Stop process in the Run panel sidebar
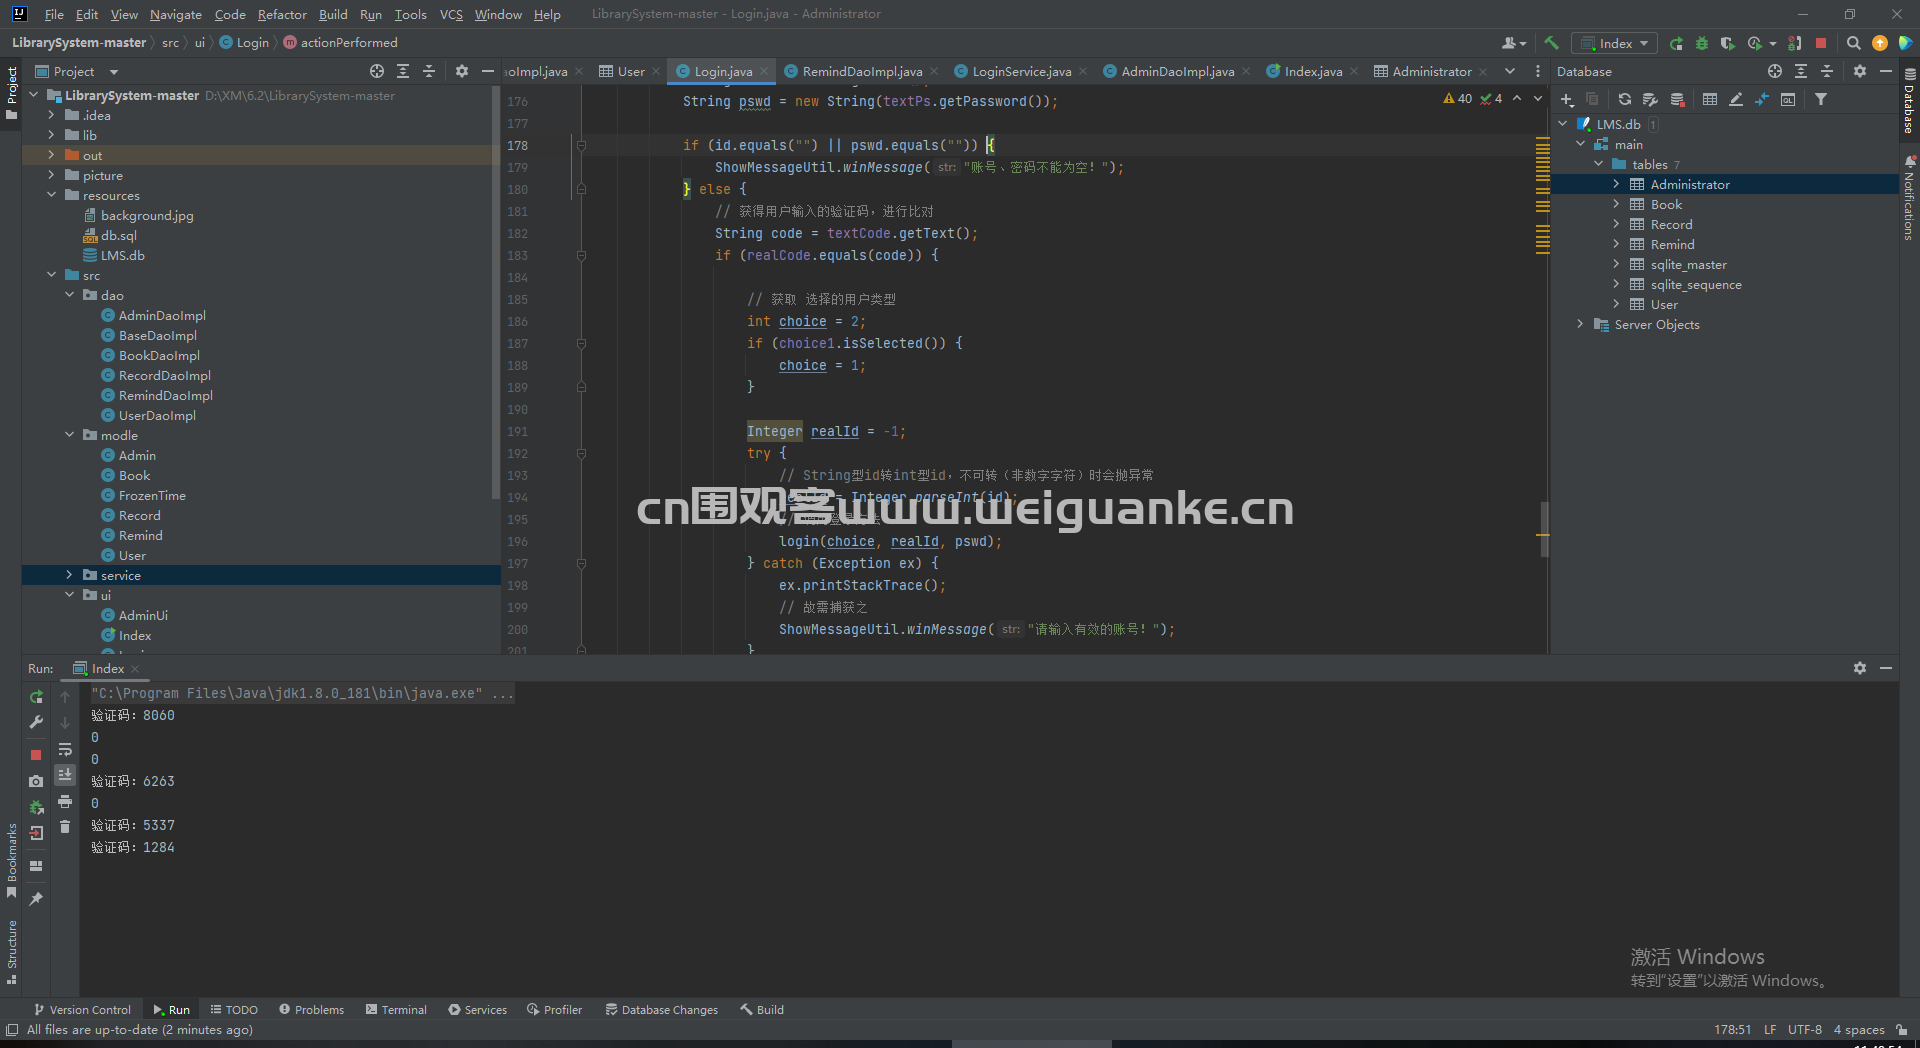Screen dimensions: 1920x1048 [x=36, y=755]
